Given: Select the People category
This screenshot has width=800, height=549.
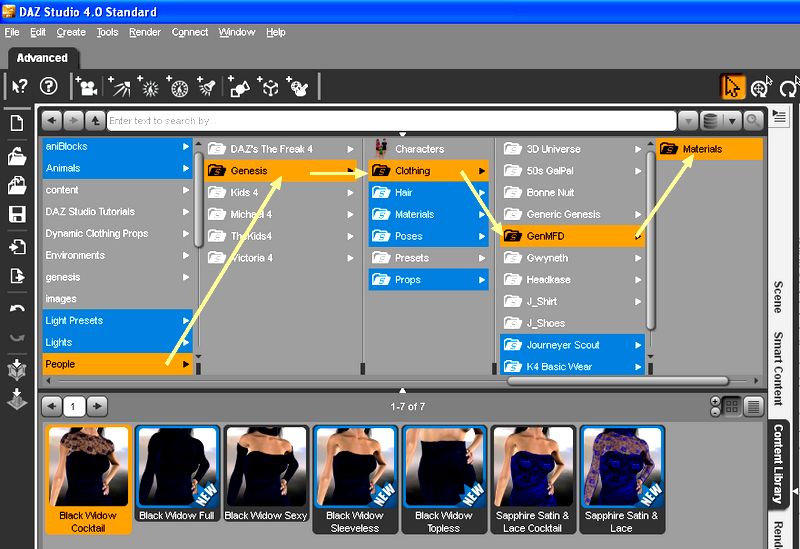Looking at the screenshot, I should [x=117, y=364].
